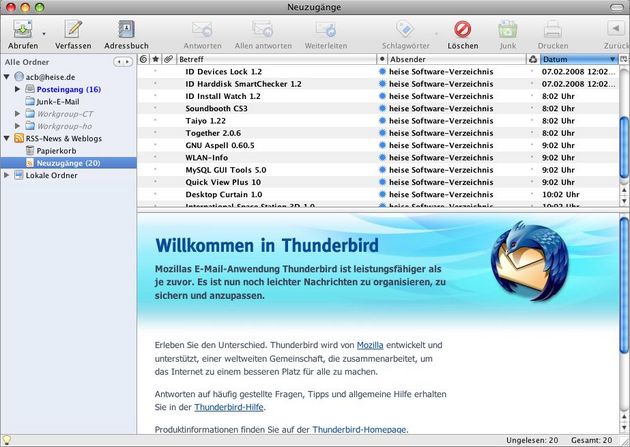Viewport: 630px width, 447px height.
Task: Select the acb@heise.de account
Action: (50, 77)
